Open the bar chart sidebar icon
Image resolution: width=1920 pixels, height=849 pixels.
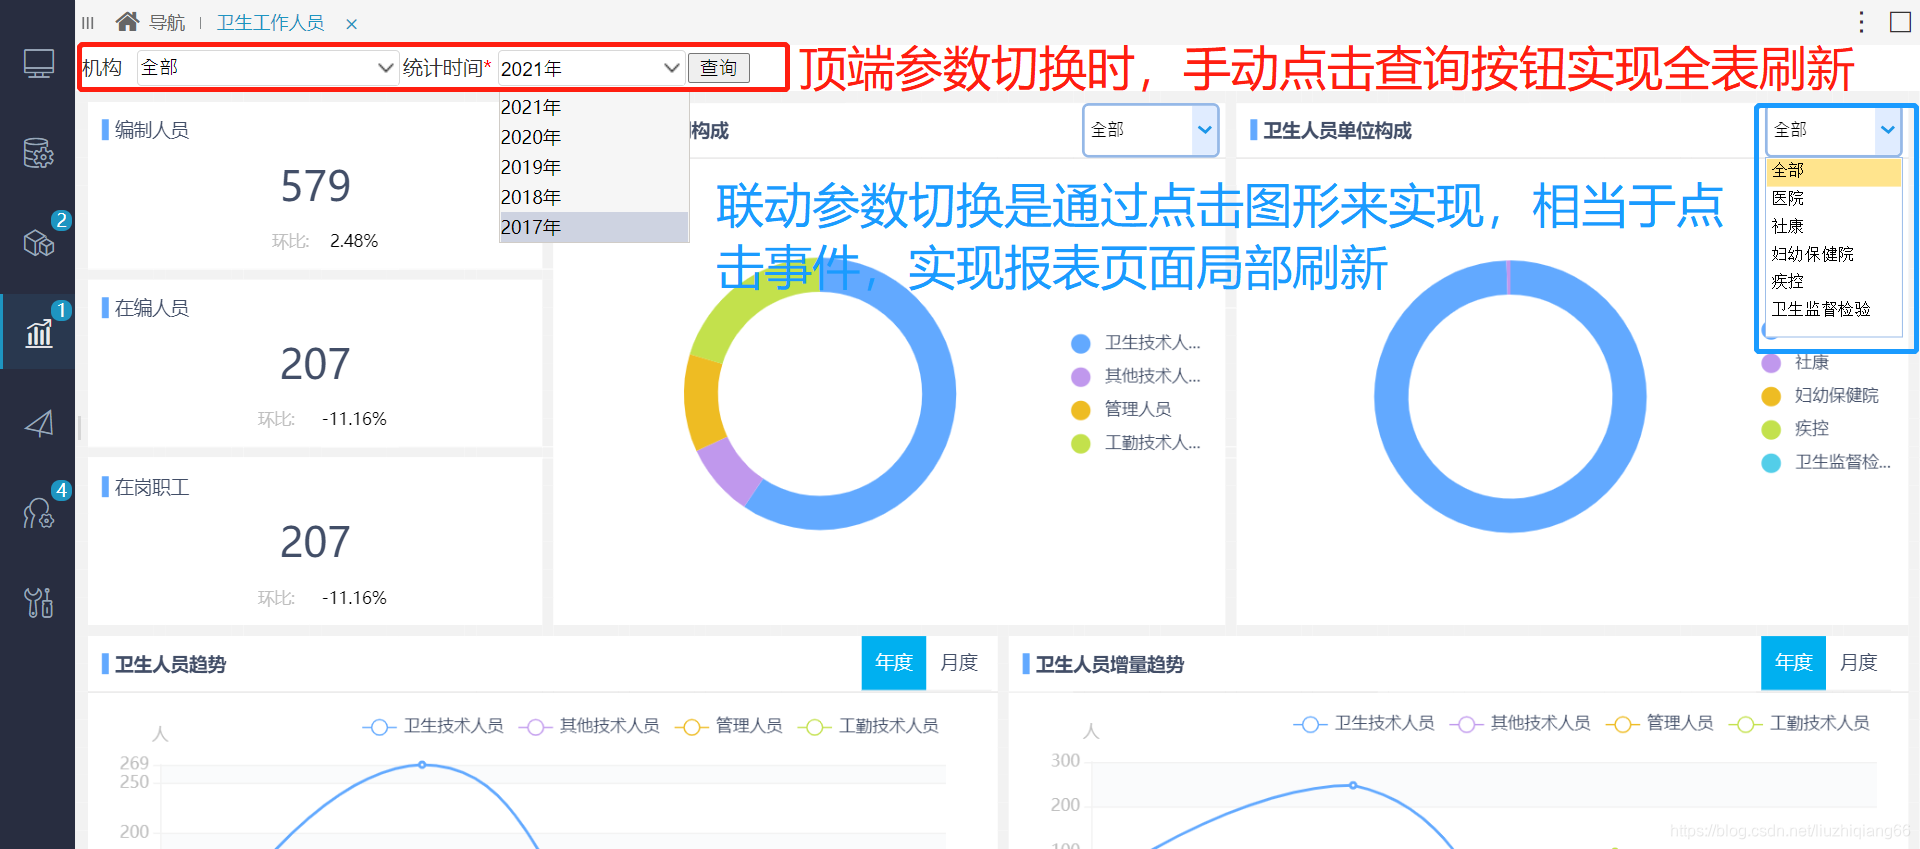[x=38, y=333]
